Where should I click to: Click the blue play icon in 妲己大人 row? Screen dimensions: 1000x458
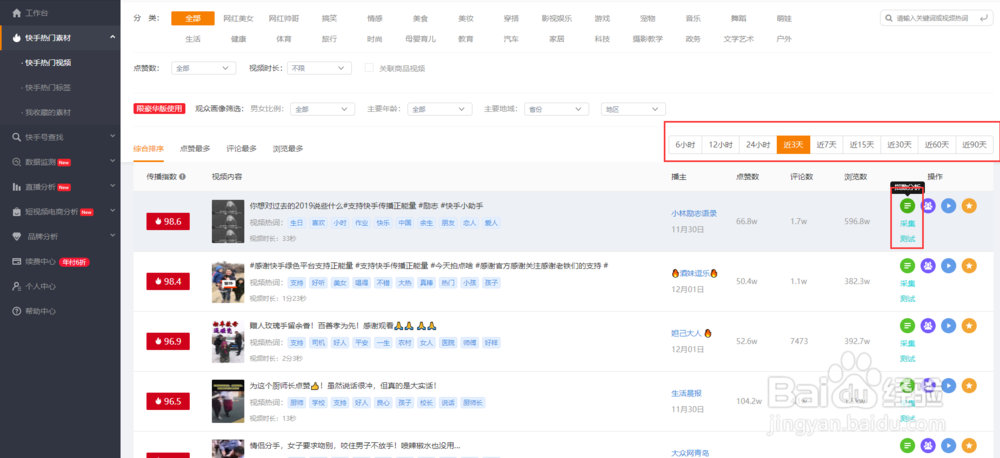coord(948,325)
